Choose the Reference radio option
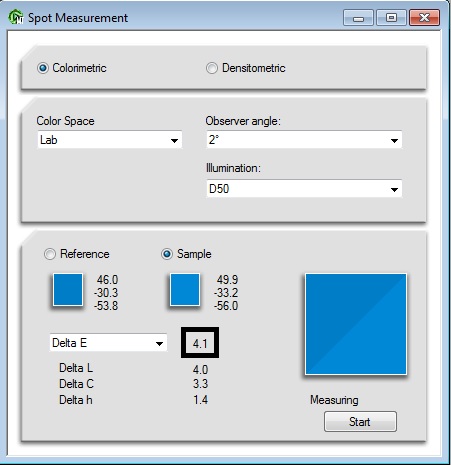The width and height of the screenshot is (451, 465). [50, 254]
